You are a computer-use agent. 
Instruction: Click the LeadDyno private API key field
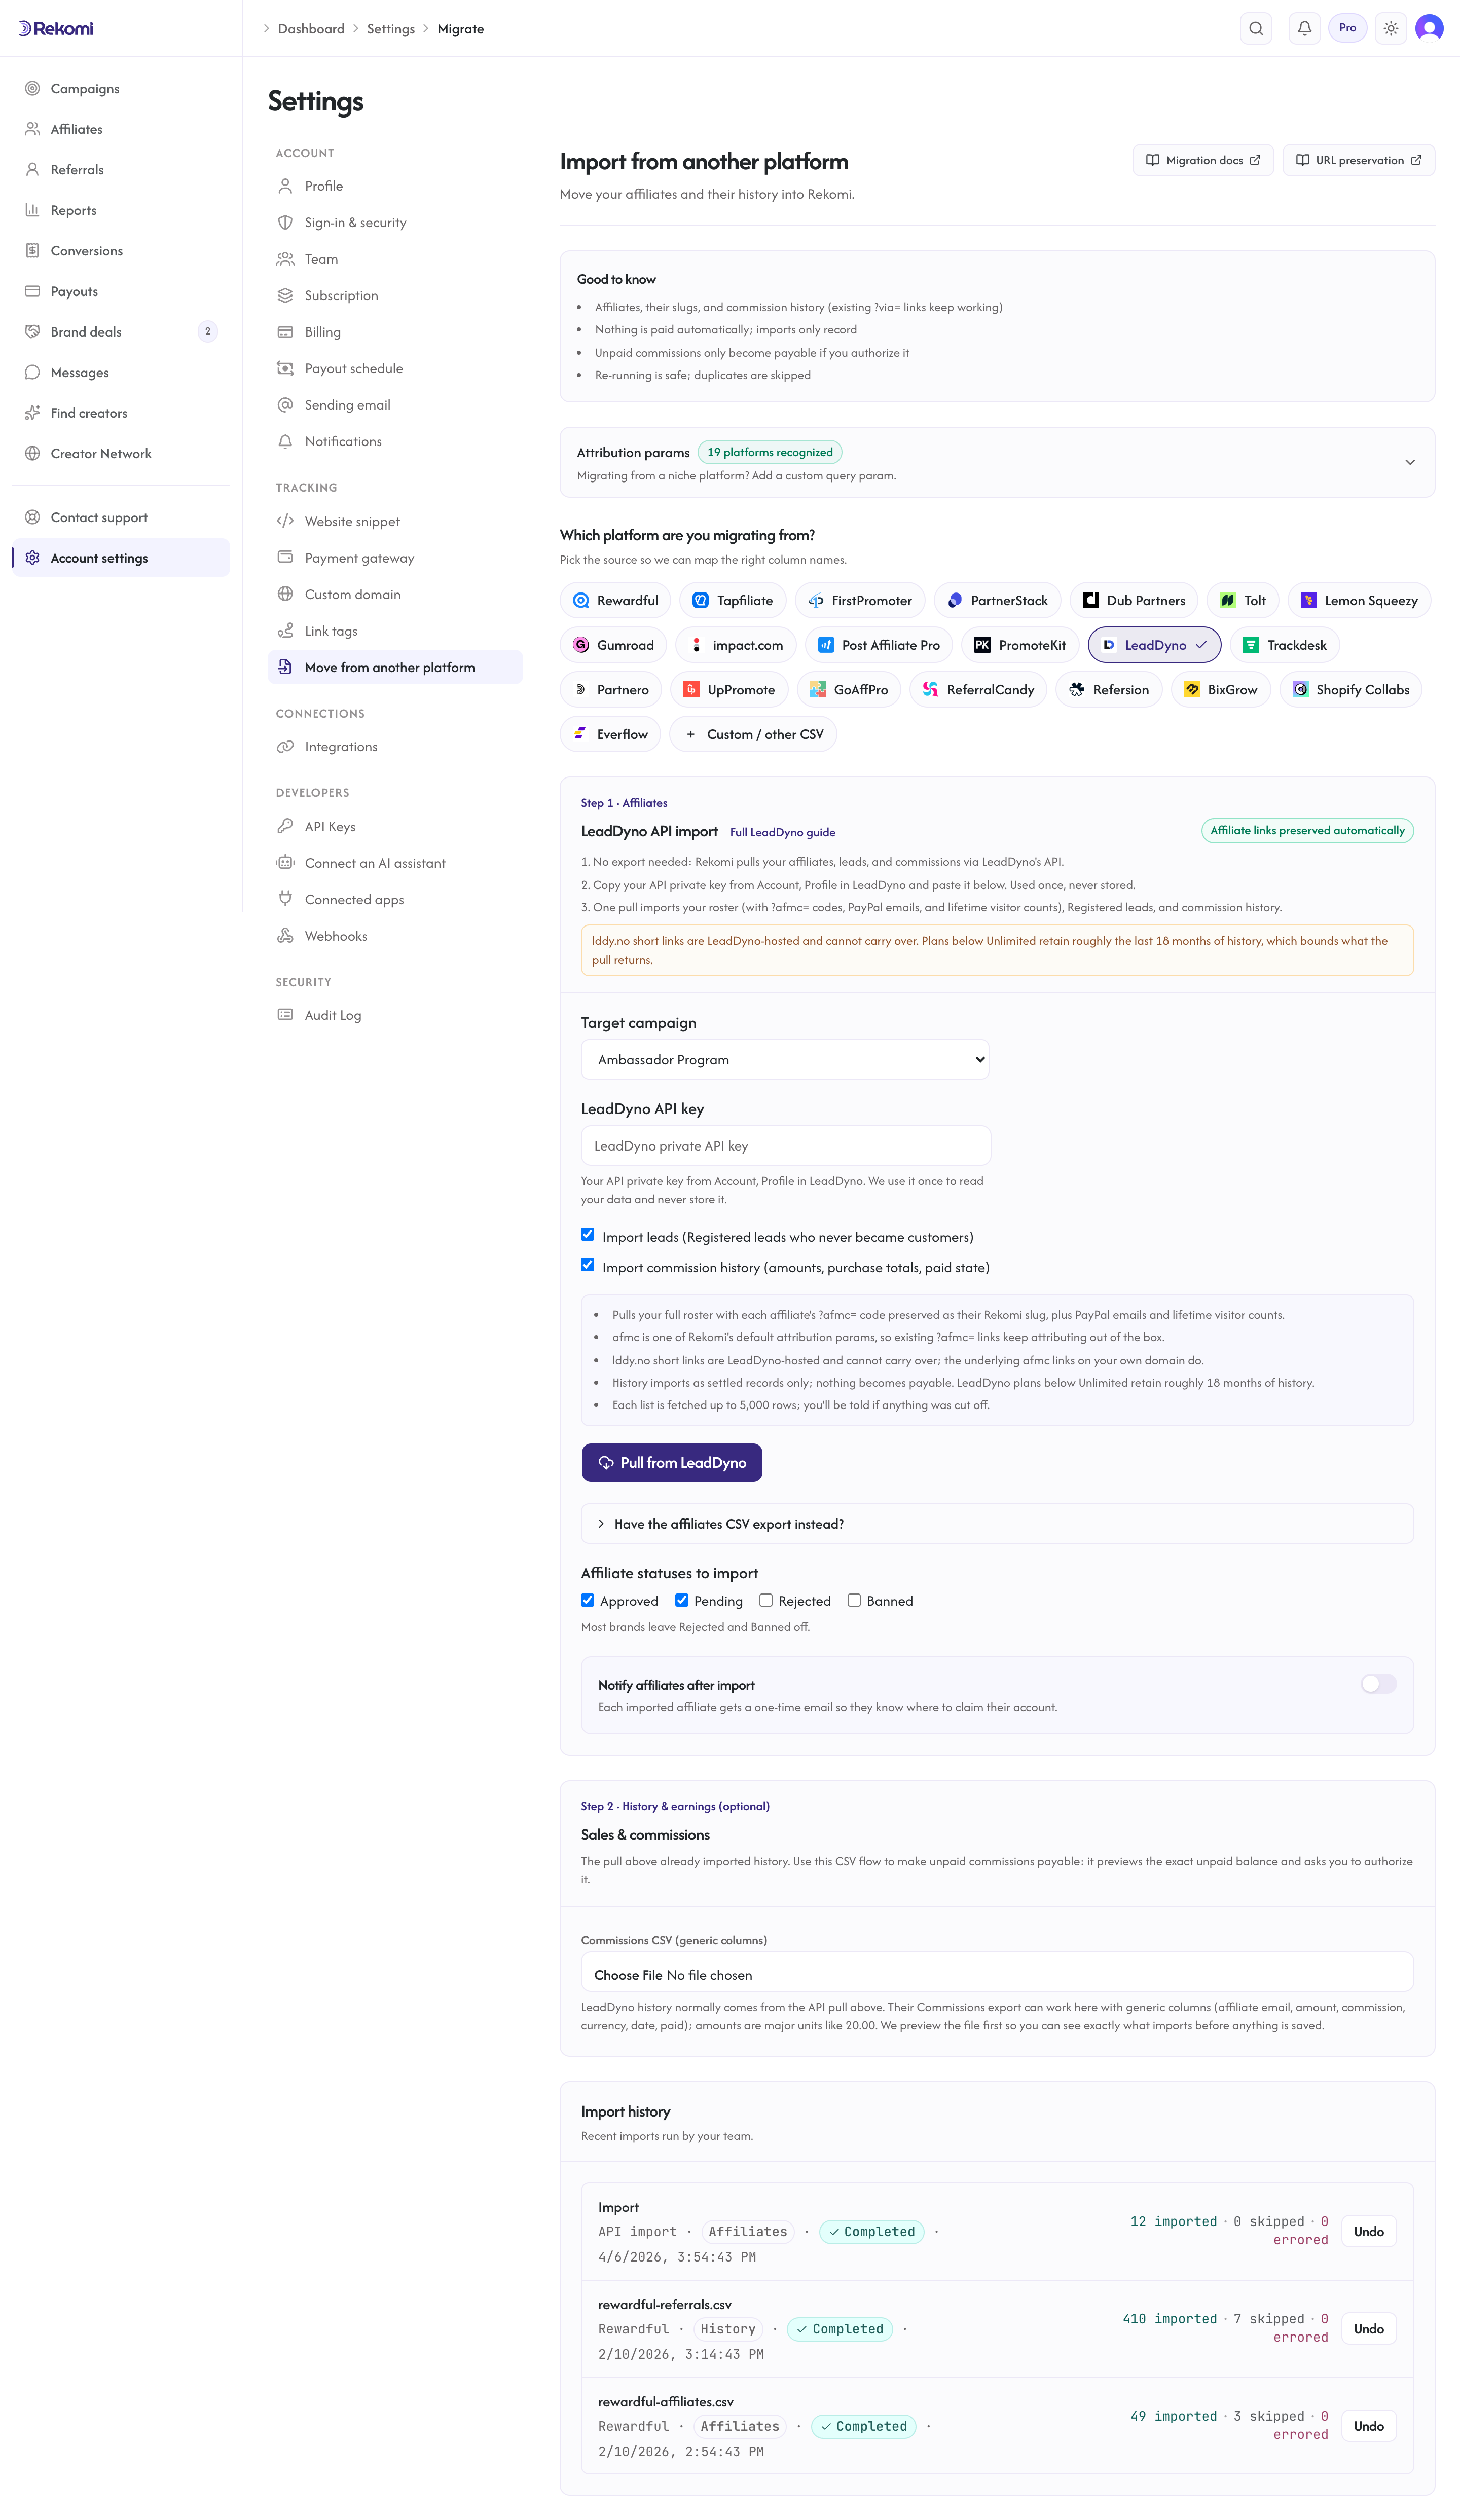(786, 1146)
